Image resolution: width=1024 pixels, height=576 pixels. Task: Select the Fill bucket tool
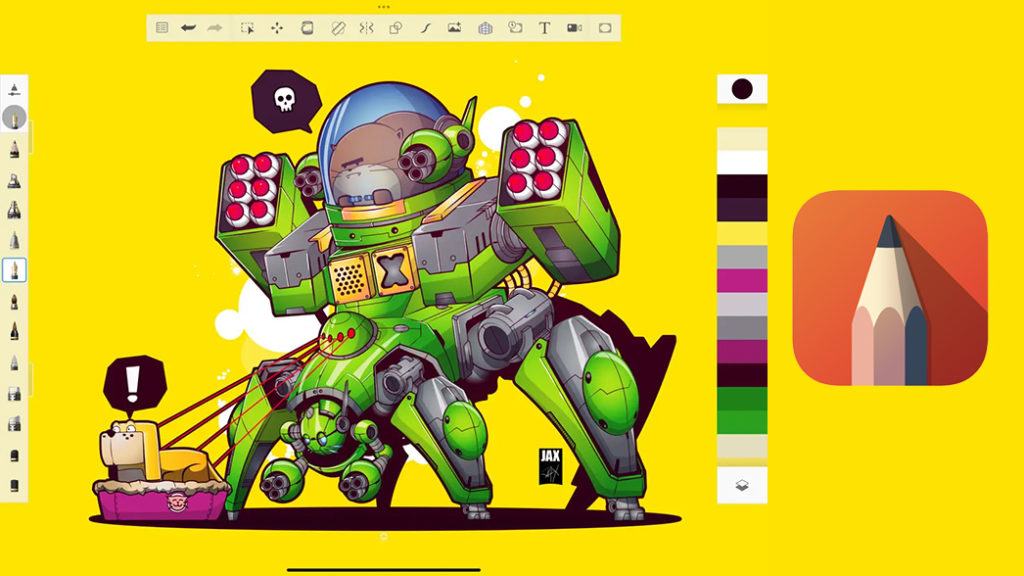point(307,28)
